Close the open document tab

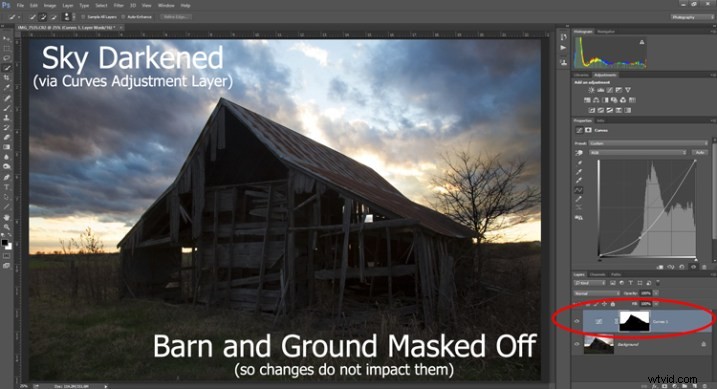(x=121, y=27)
